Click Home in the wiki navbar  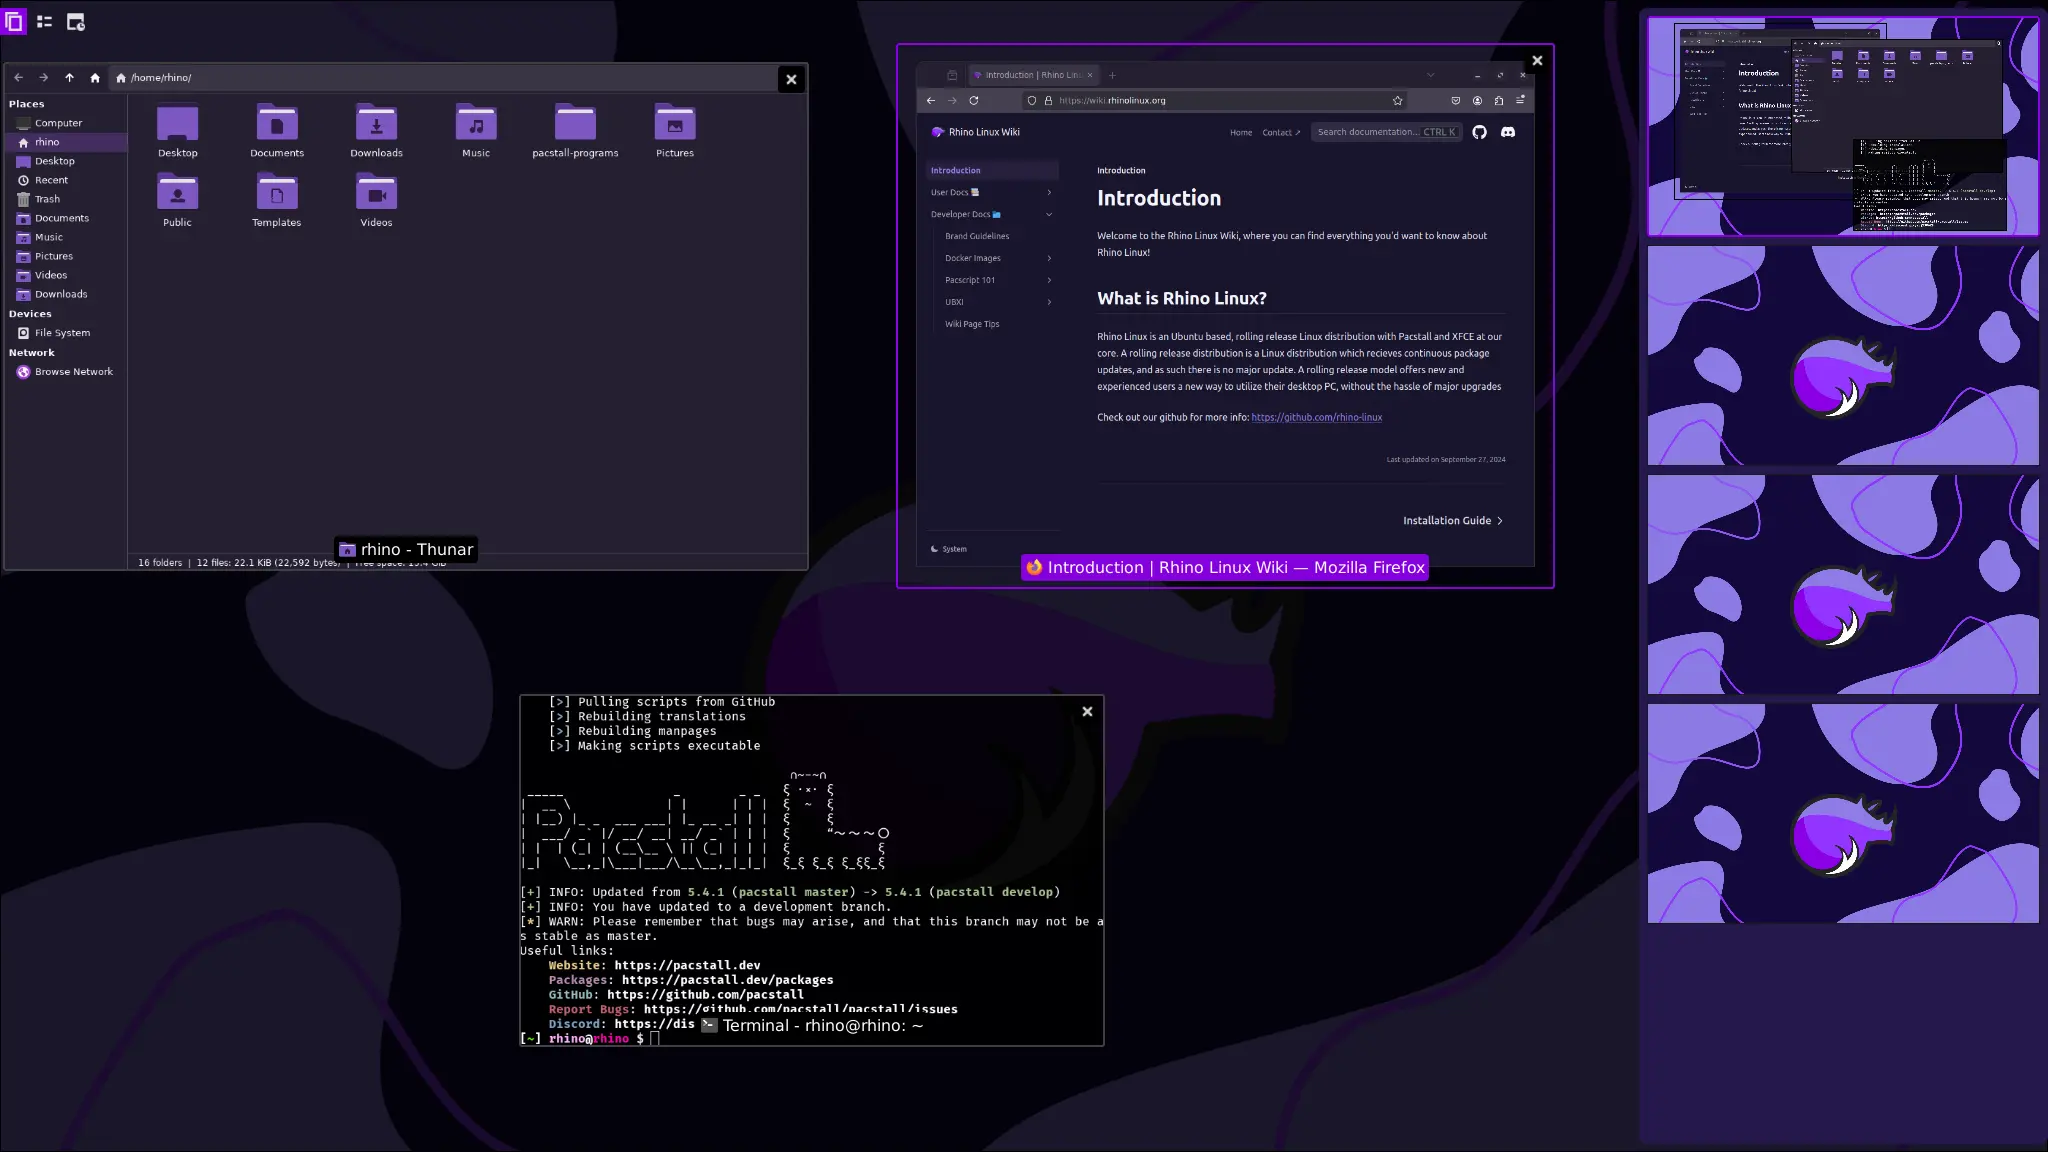(x=1241, y=132)
